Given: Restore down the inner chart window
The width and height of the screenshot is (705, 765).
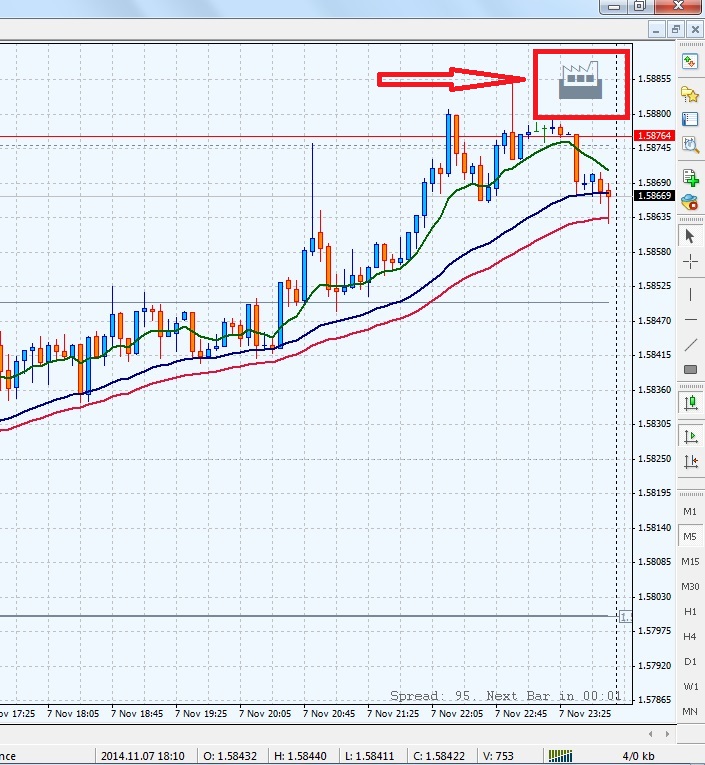Looking at the screenshot, I should click(x=675, y=30).
